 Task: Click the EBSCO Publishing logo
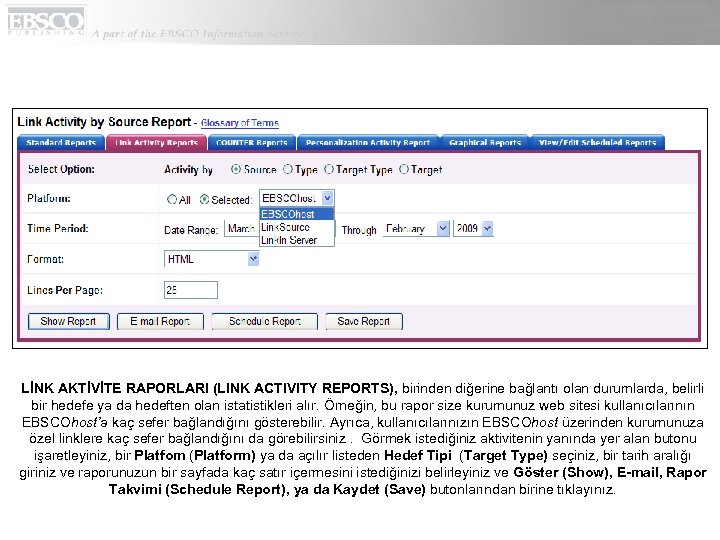46,21
